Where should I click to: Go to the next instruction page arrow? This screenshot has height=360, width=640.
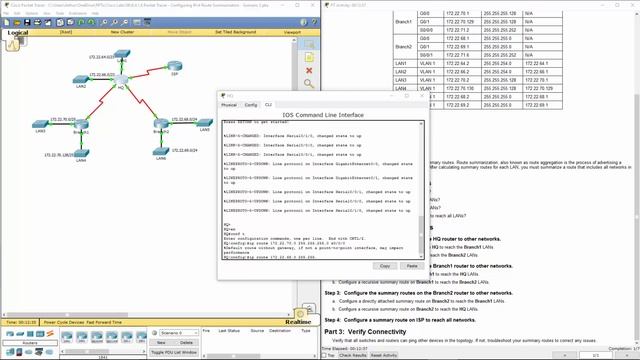coord(627,356)
